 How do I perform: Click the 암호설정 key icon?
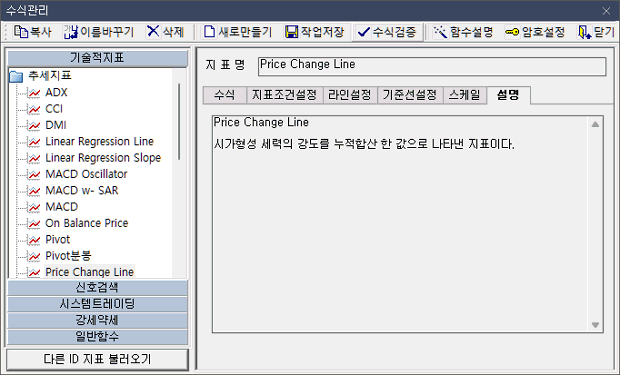[512, 32]
